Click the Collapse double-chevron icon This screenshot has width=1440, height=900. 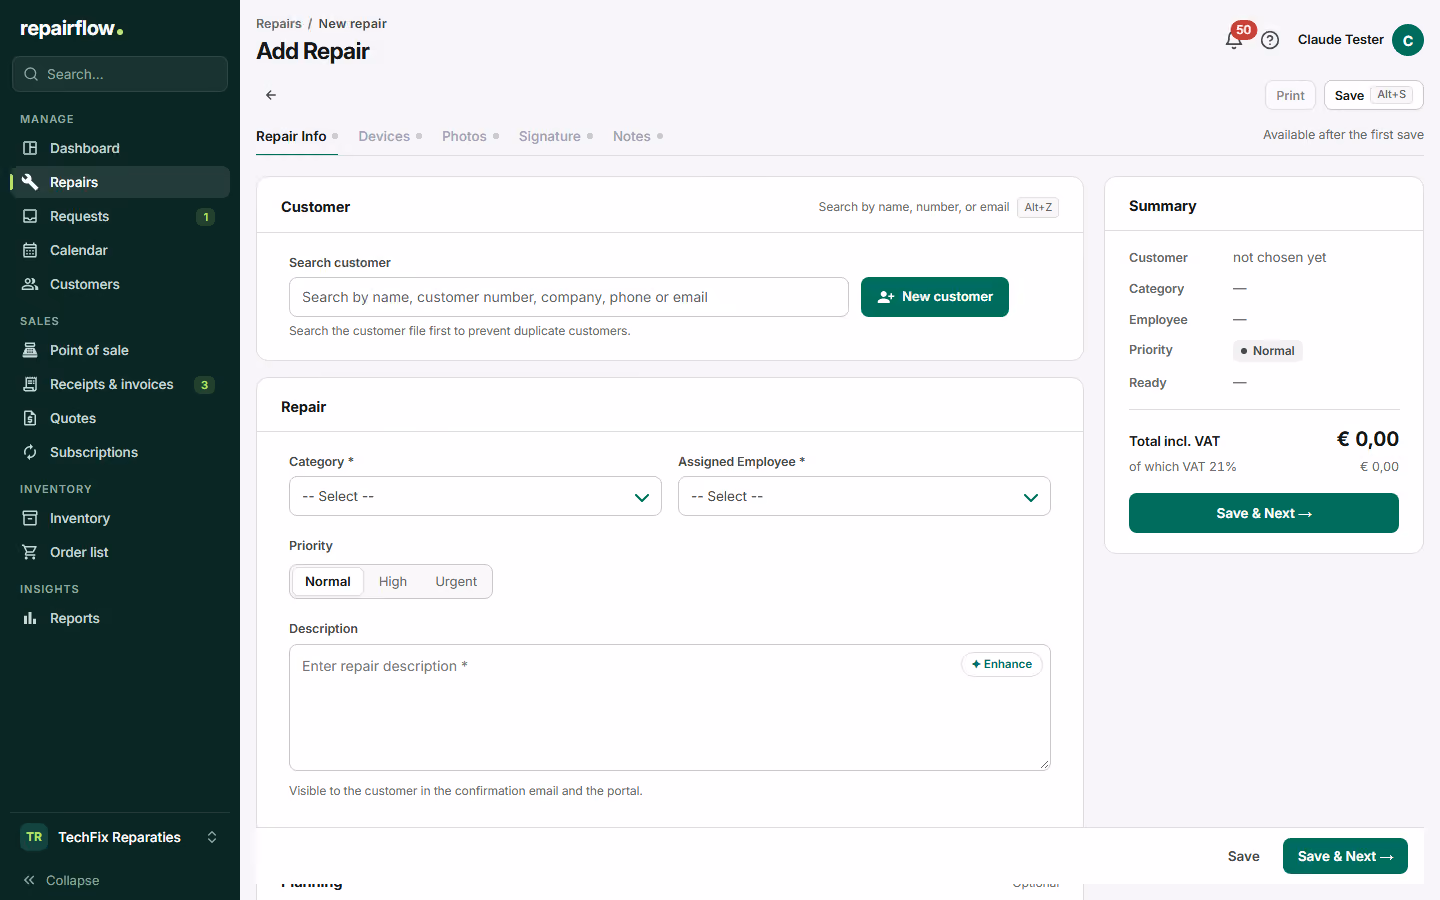pyautogui.click(x=29, y=880)
